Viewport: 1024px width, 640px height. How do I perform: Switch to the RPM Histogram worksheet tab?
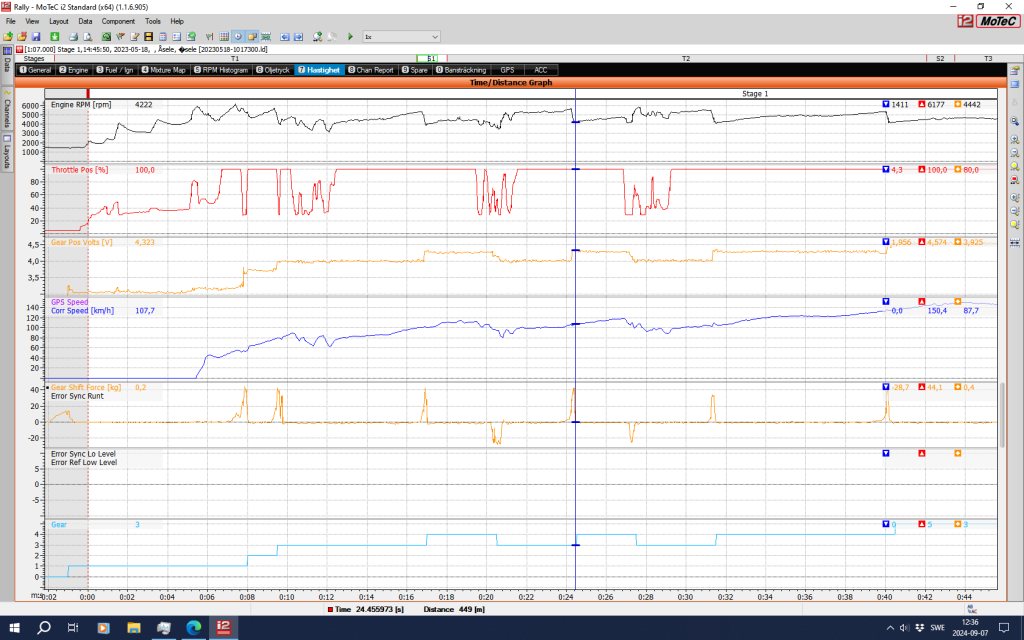[x=221, y=70]
